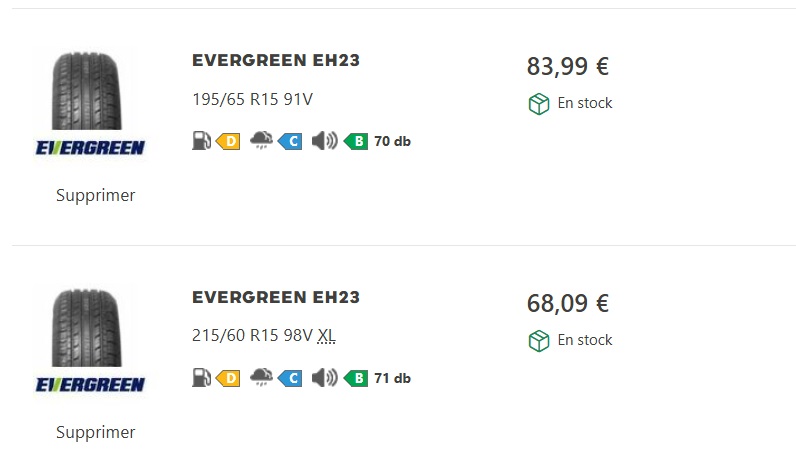This screenshot has width=796, height=470.
Task: Click the green B noise badge next to 71 db
Action: click(356, 378)
